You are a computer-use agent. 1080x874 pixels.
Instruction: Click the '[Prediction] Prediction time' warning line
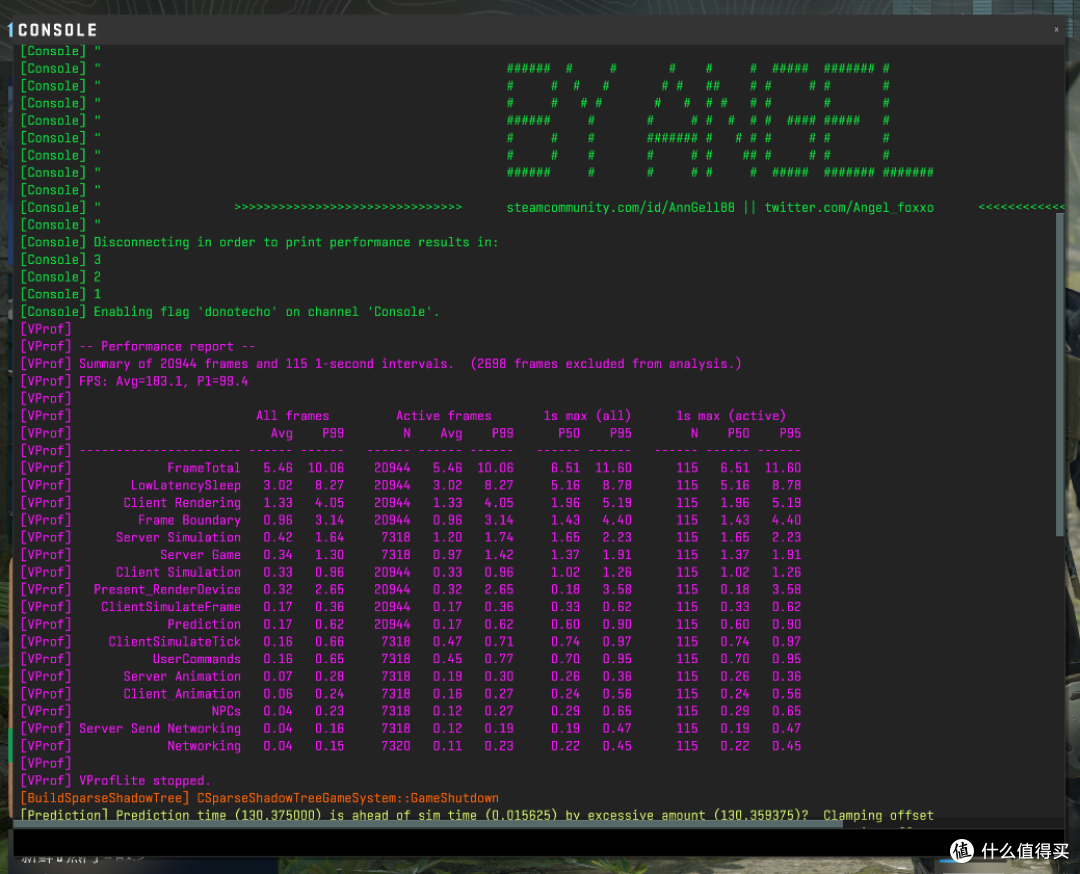click(477, 815)
